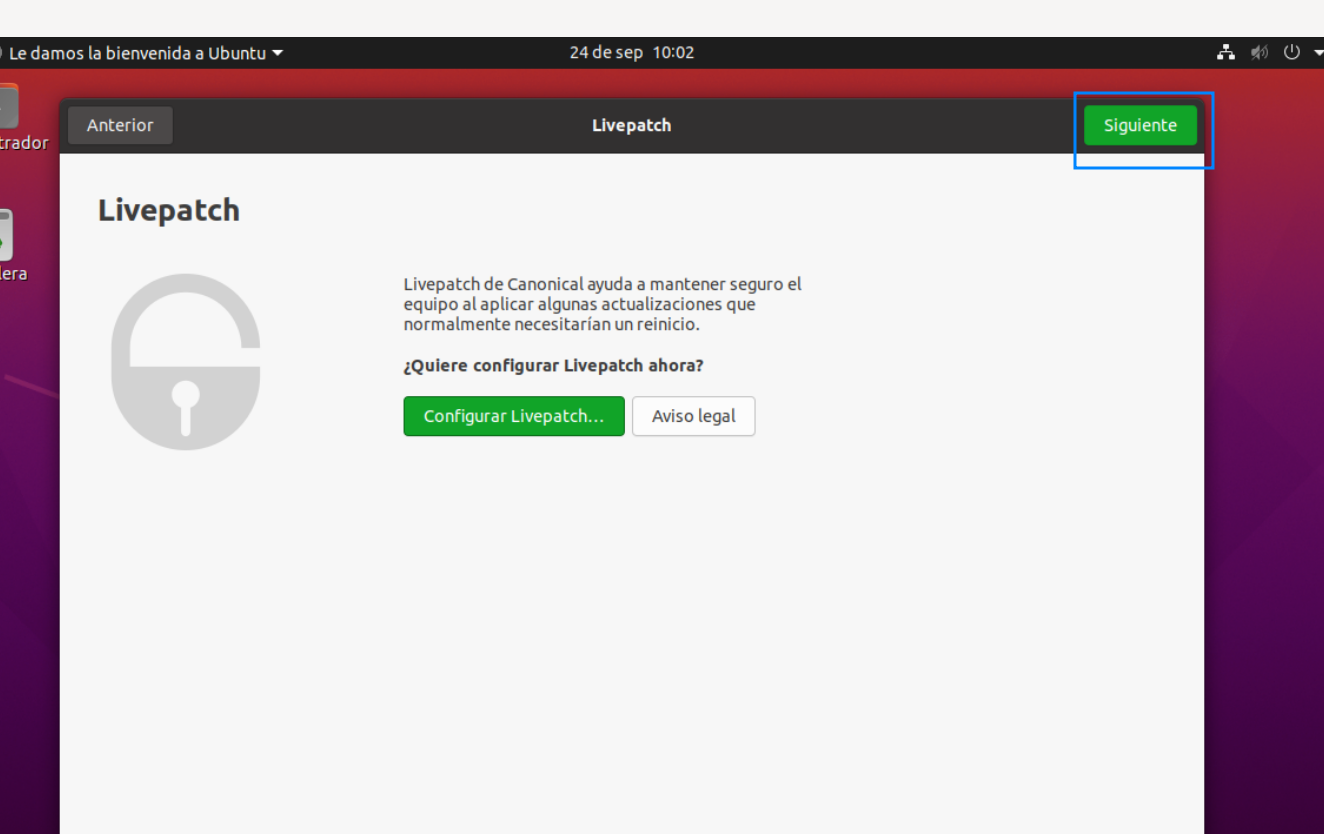Go back with the Anterior button
Image resolution: width=1324 pixels, height=834 pixels.
(120, 125)
